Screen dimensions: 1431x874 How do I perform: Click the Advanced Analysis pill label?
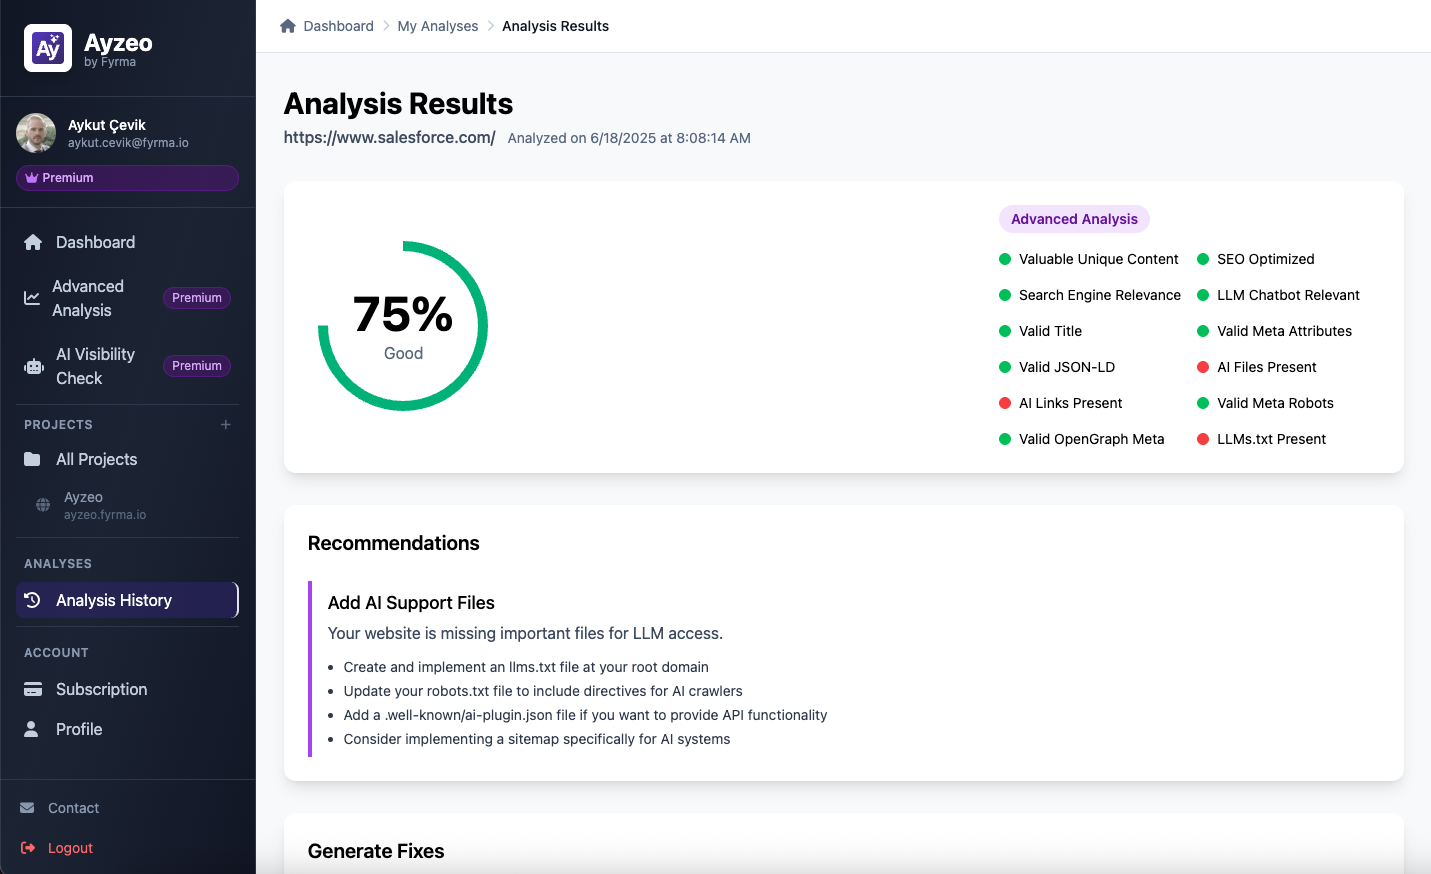click(1074, 219)
